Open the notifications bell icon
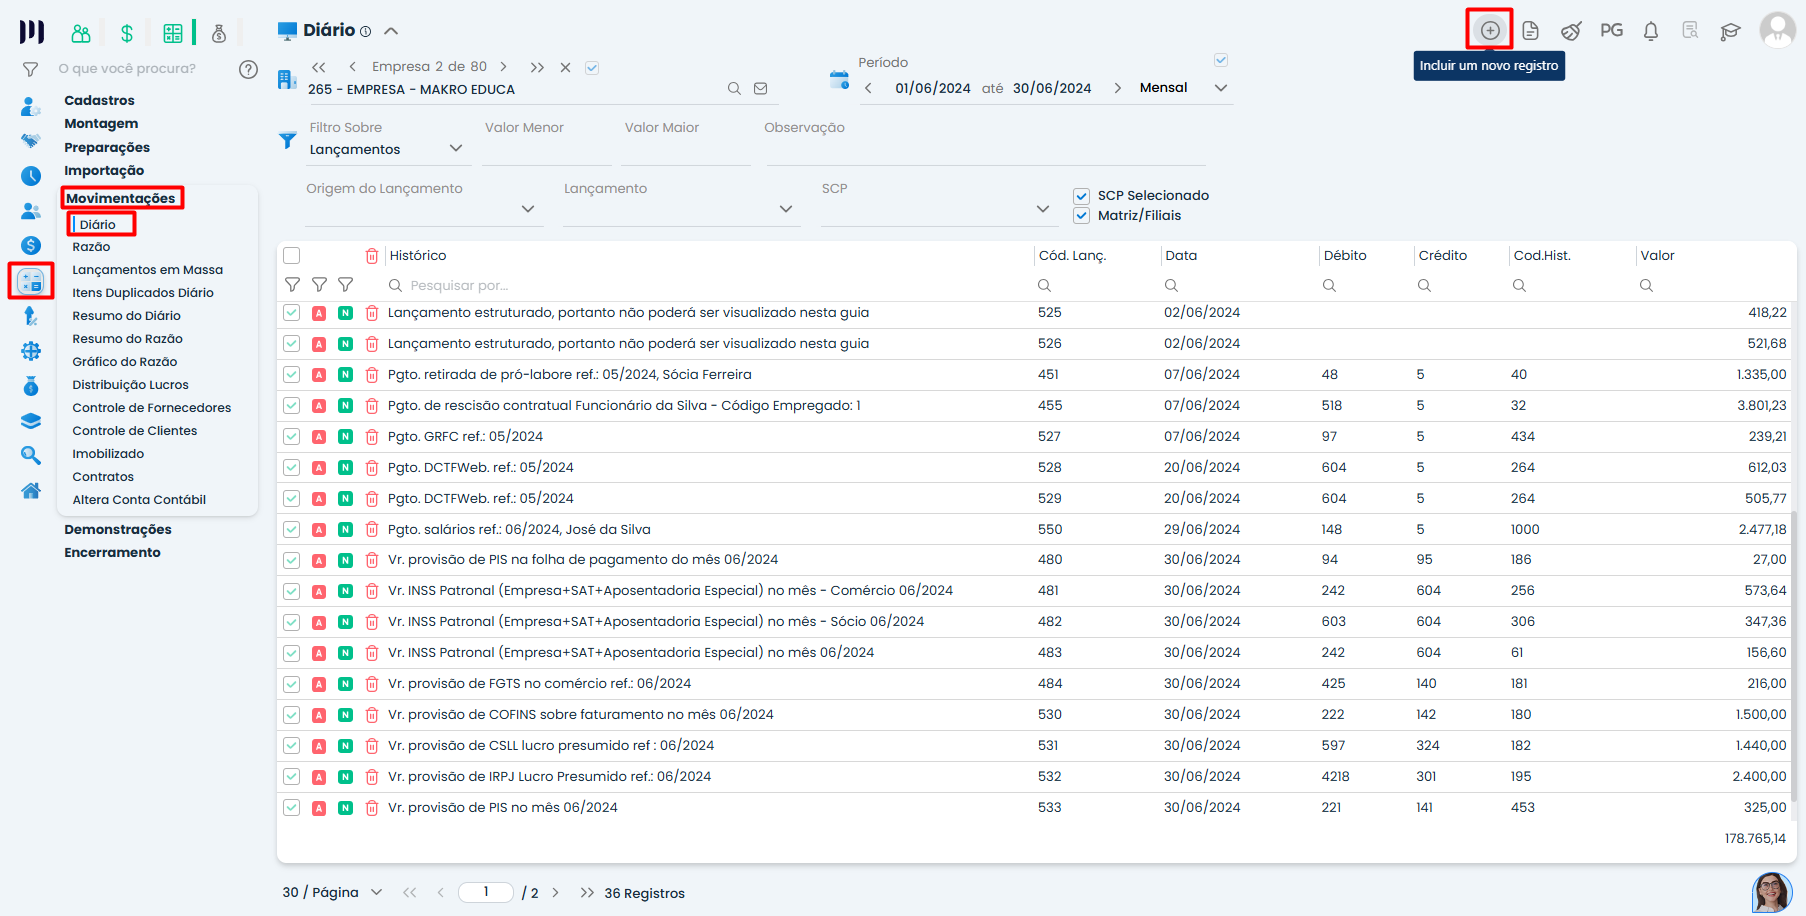Screen dimensions: 1806x916 [x=1650, y=31]
